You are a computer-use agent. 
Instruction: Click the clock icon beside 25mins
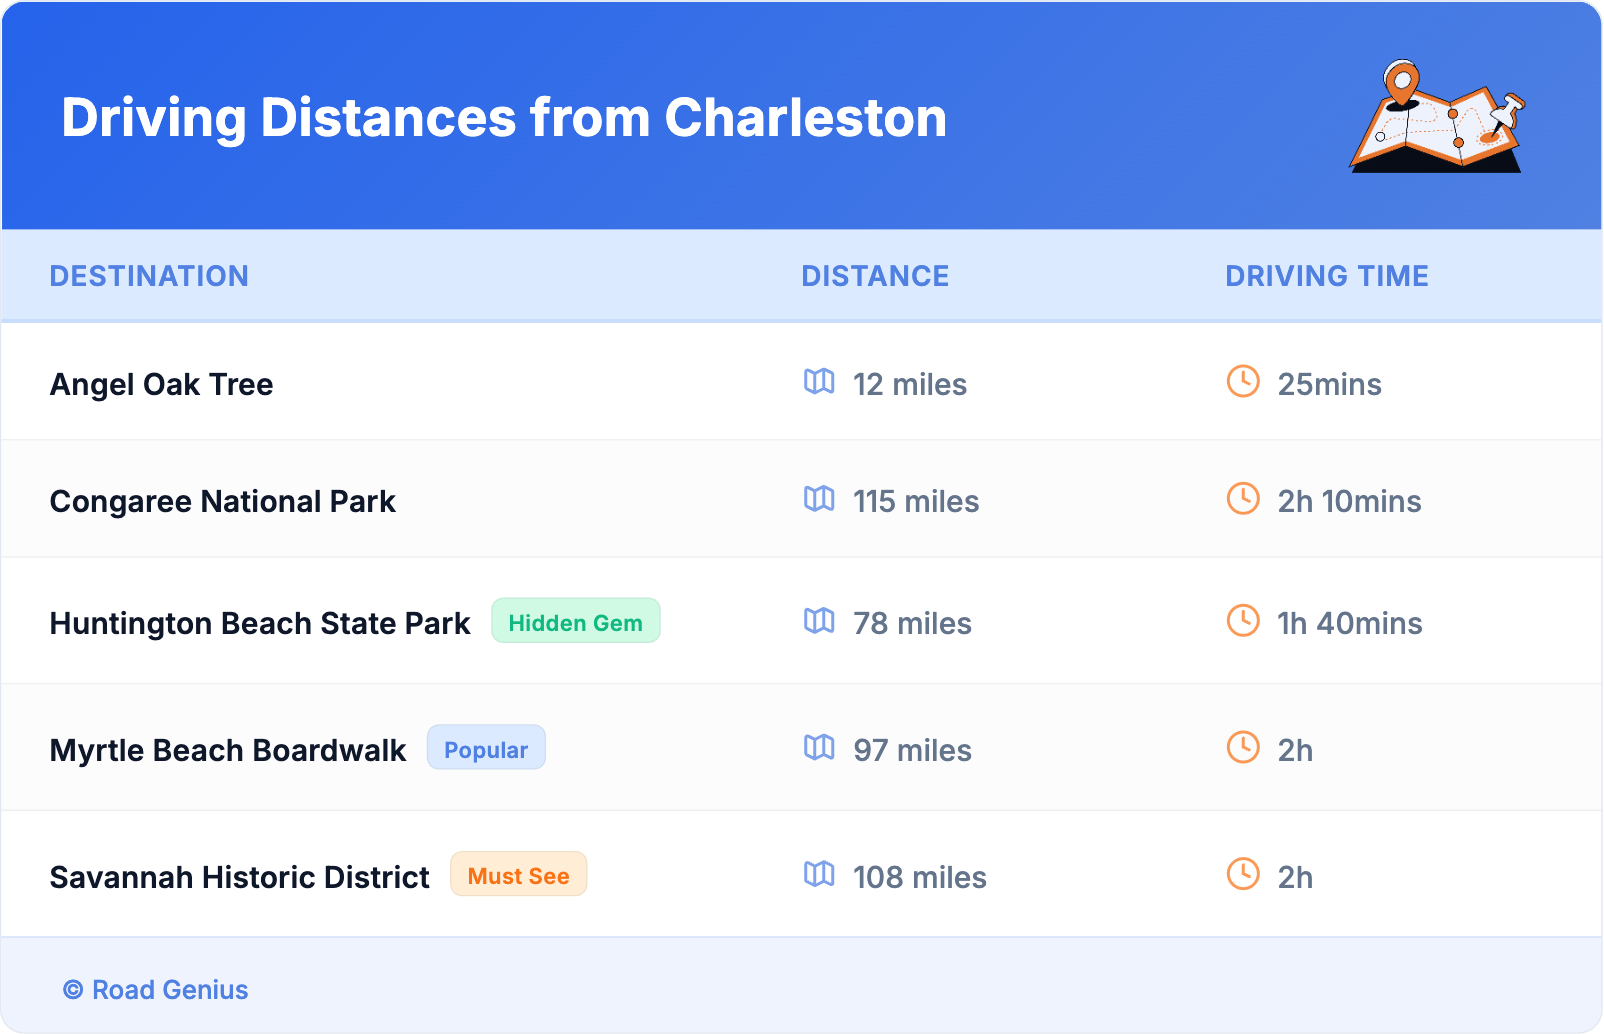(1243, 382)
